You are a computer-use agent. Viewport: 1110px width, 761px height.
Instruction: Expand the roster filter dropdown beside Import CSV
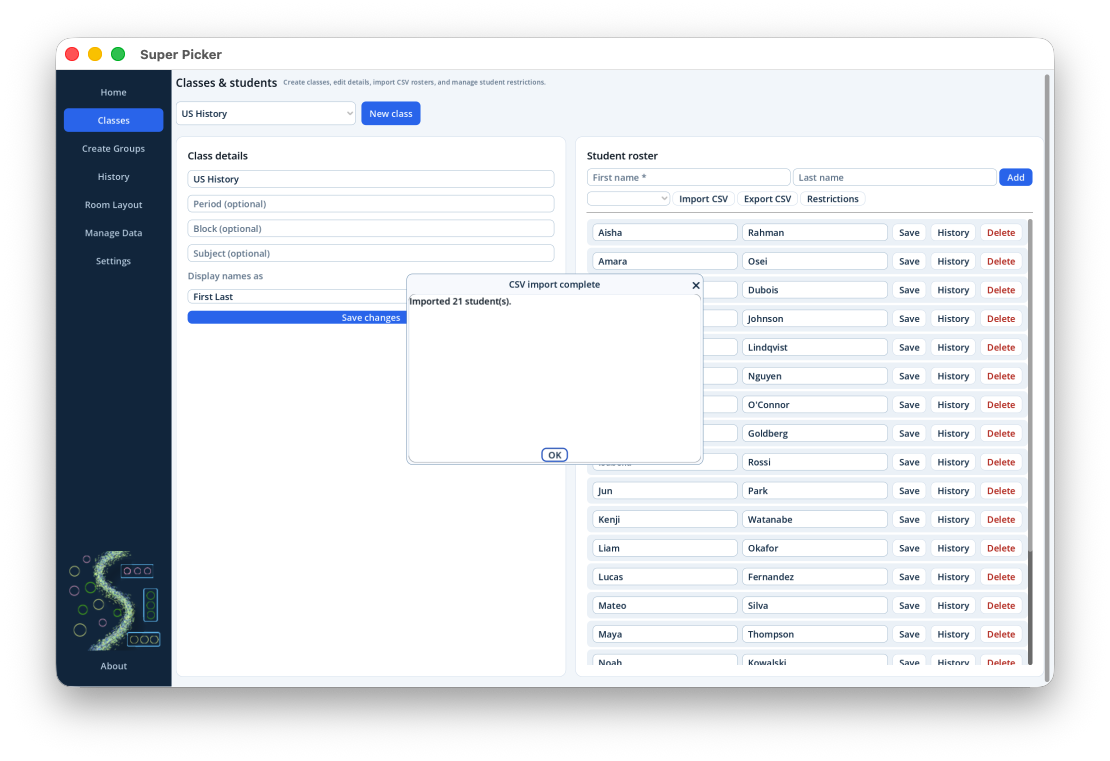click(x=628, y=199)
